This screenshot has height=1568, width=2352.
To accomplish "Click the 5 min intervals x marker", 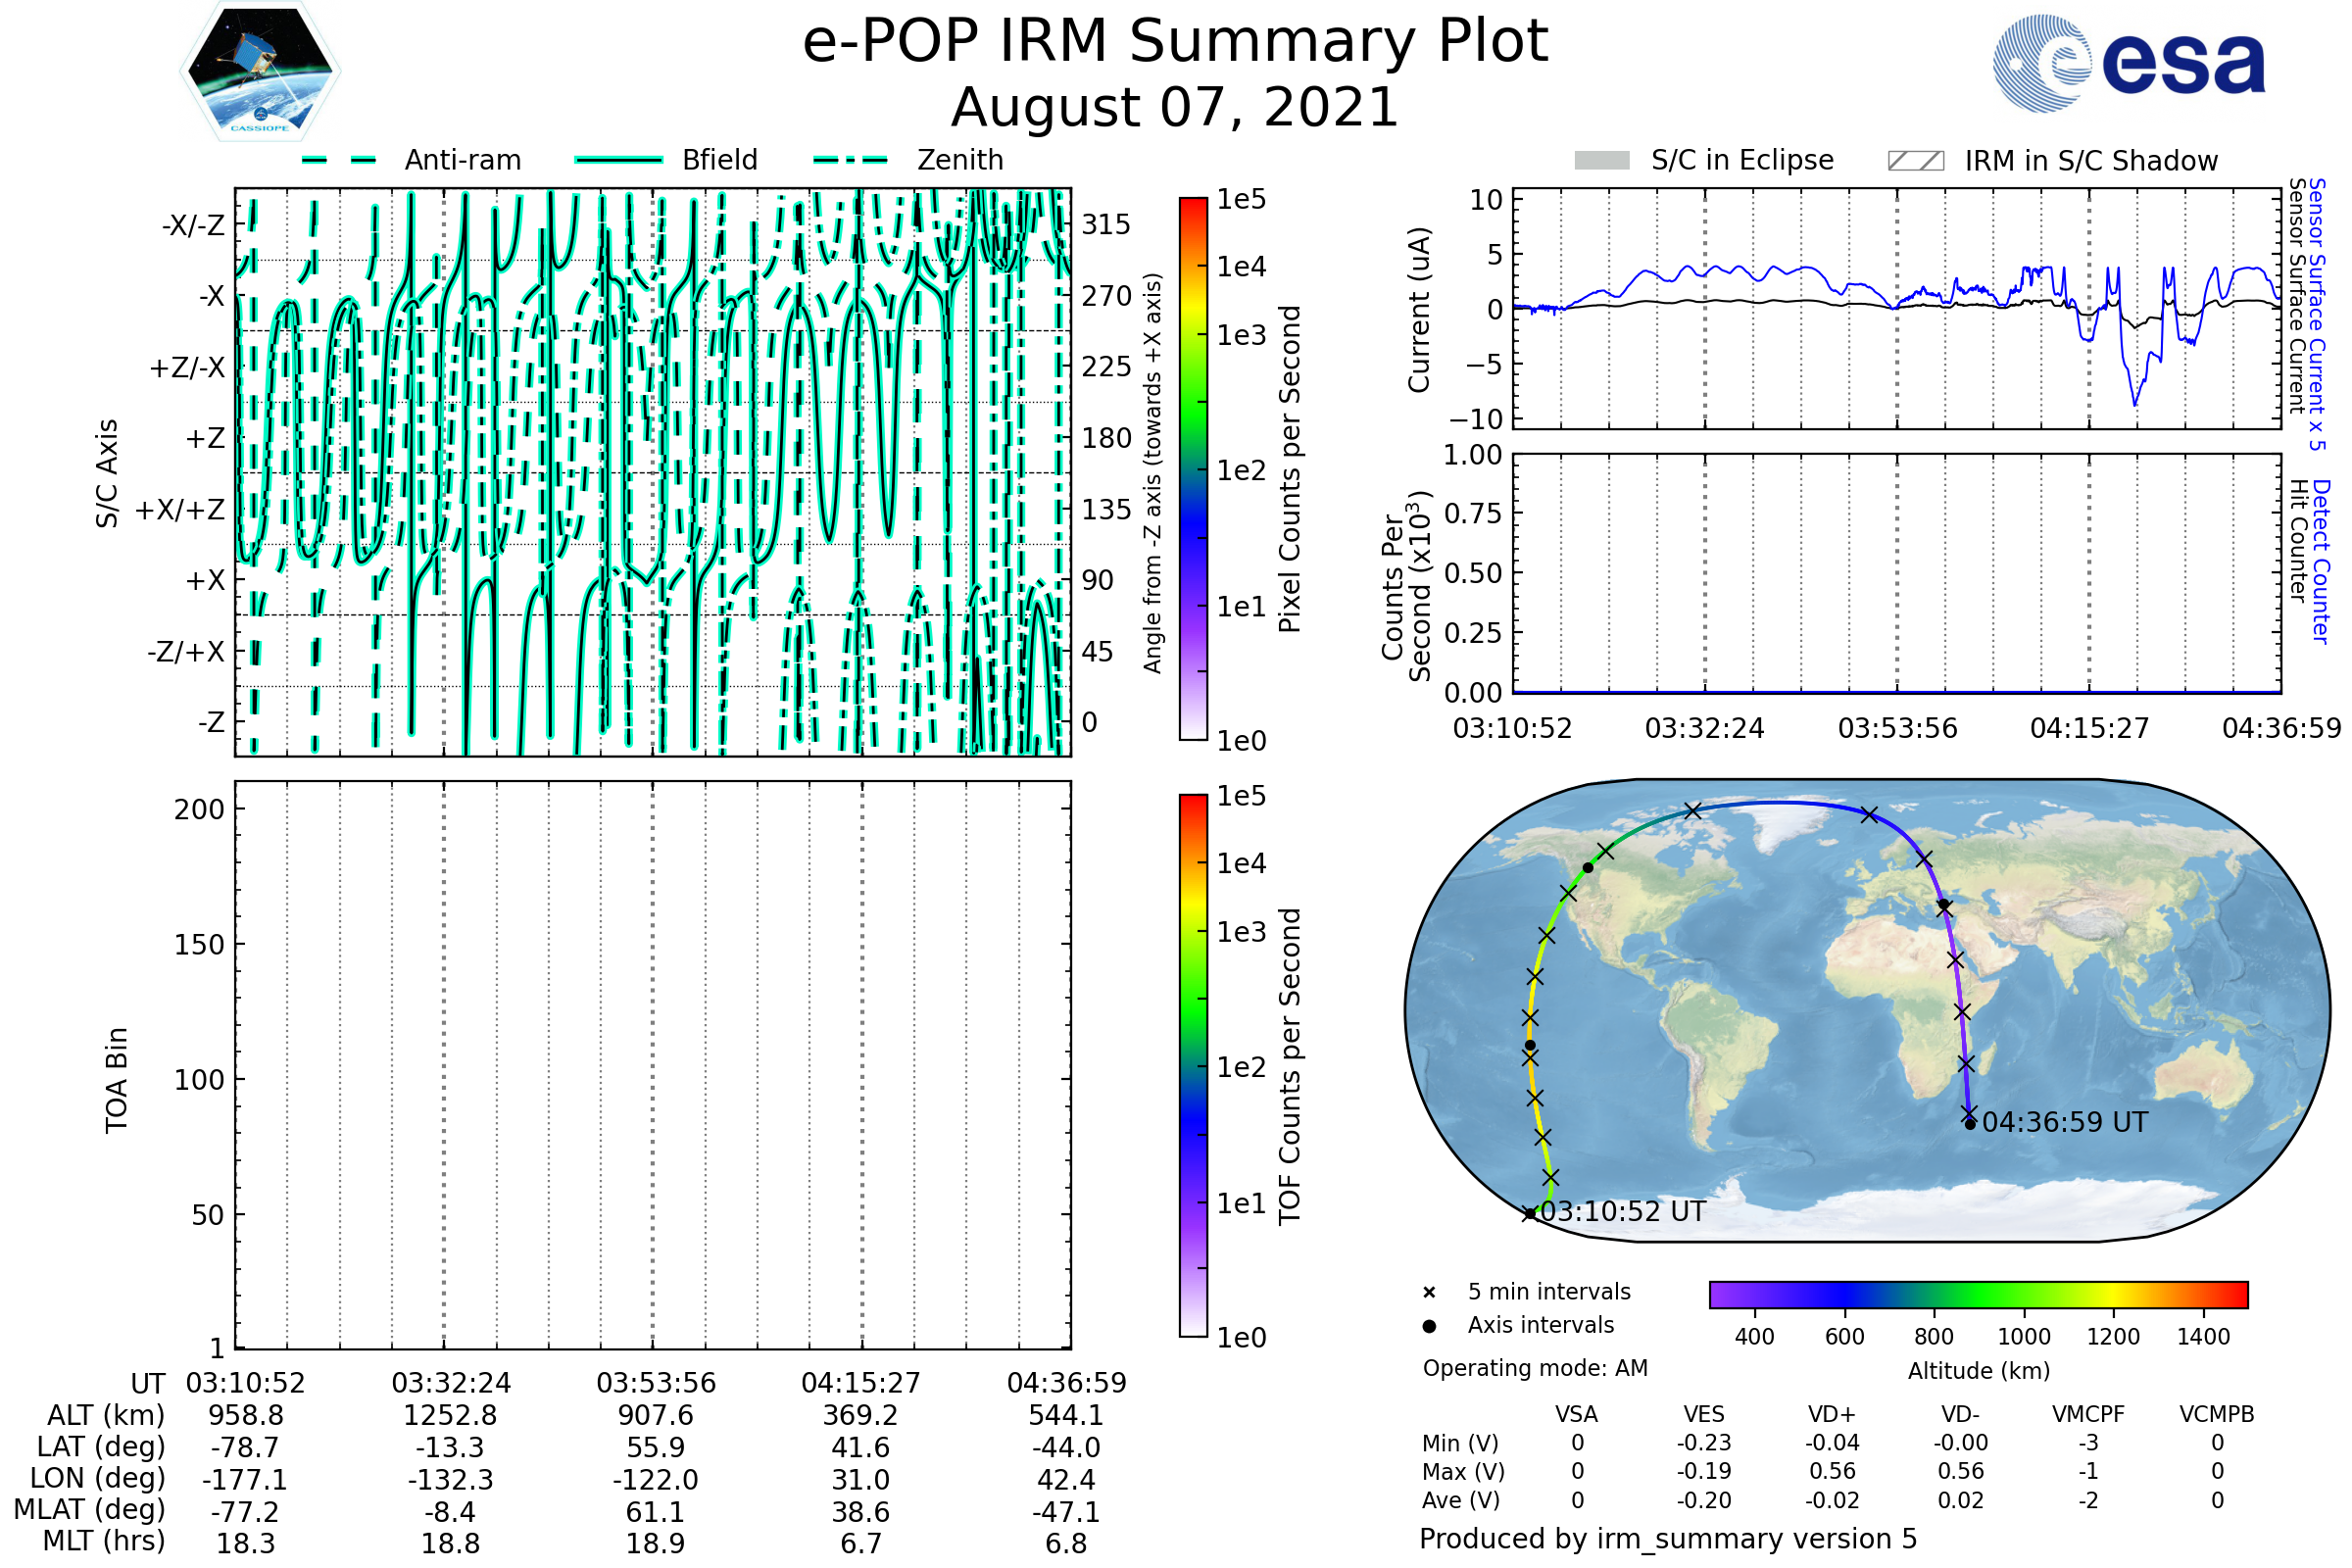I will coord(1429,1293).
